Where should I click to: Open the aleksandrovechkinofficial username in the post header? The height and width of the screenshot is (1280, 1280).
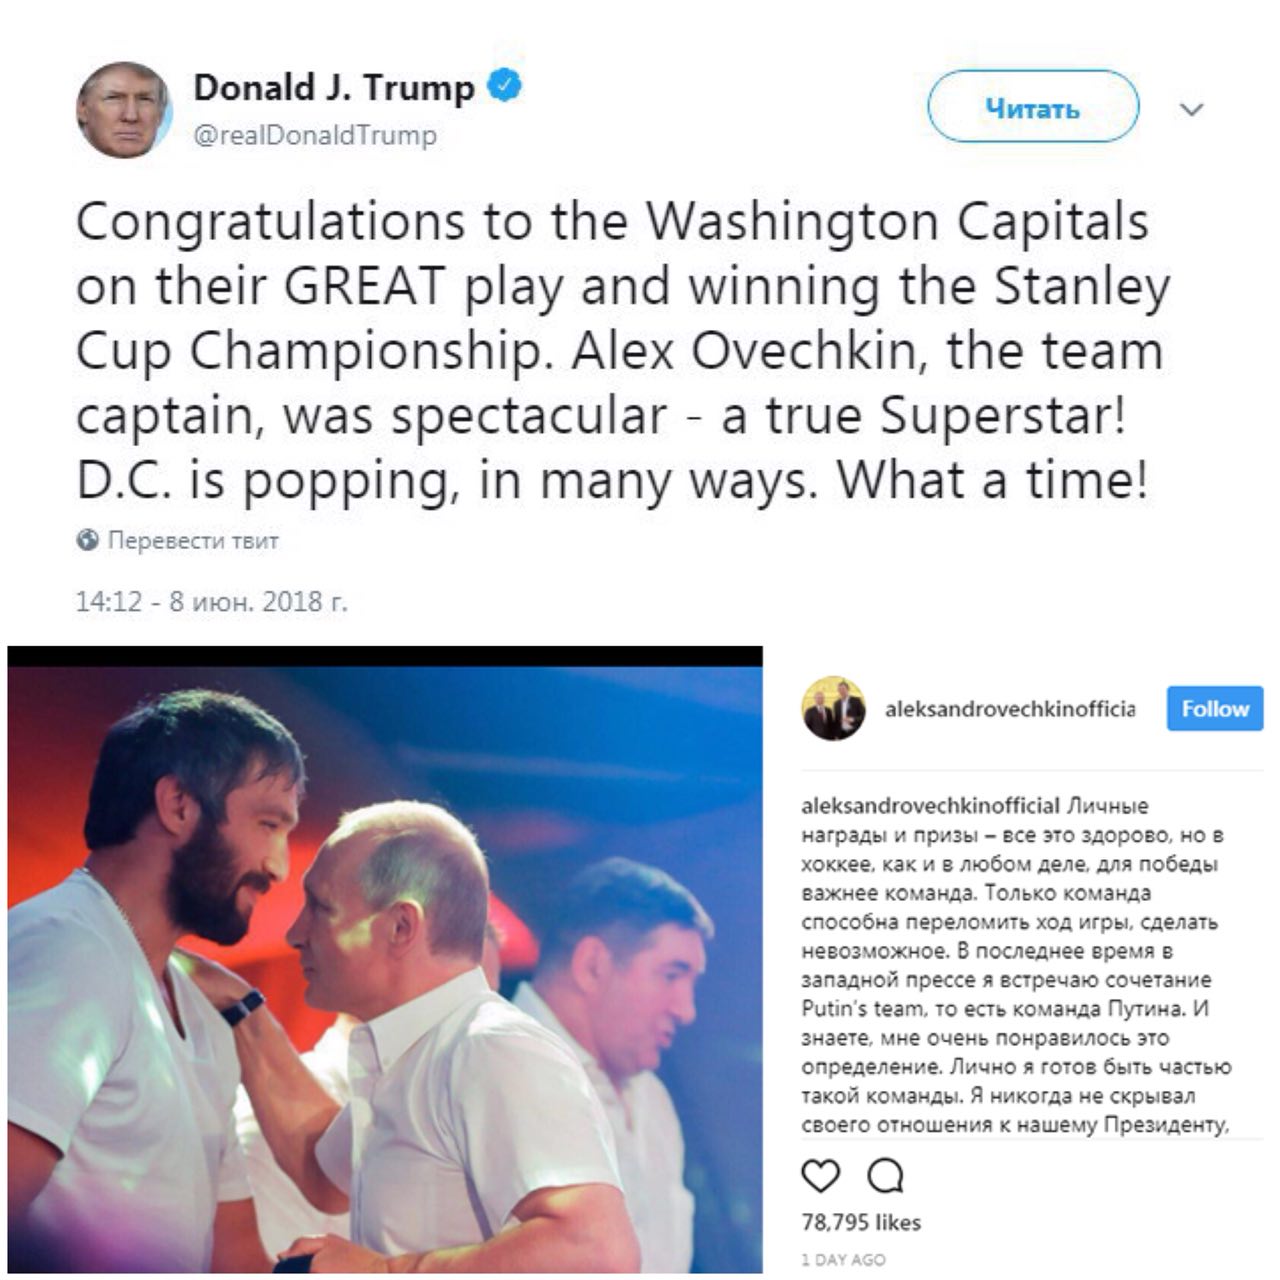pos(1010,709)
